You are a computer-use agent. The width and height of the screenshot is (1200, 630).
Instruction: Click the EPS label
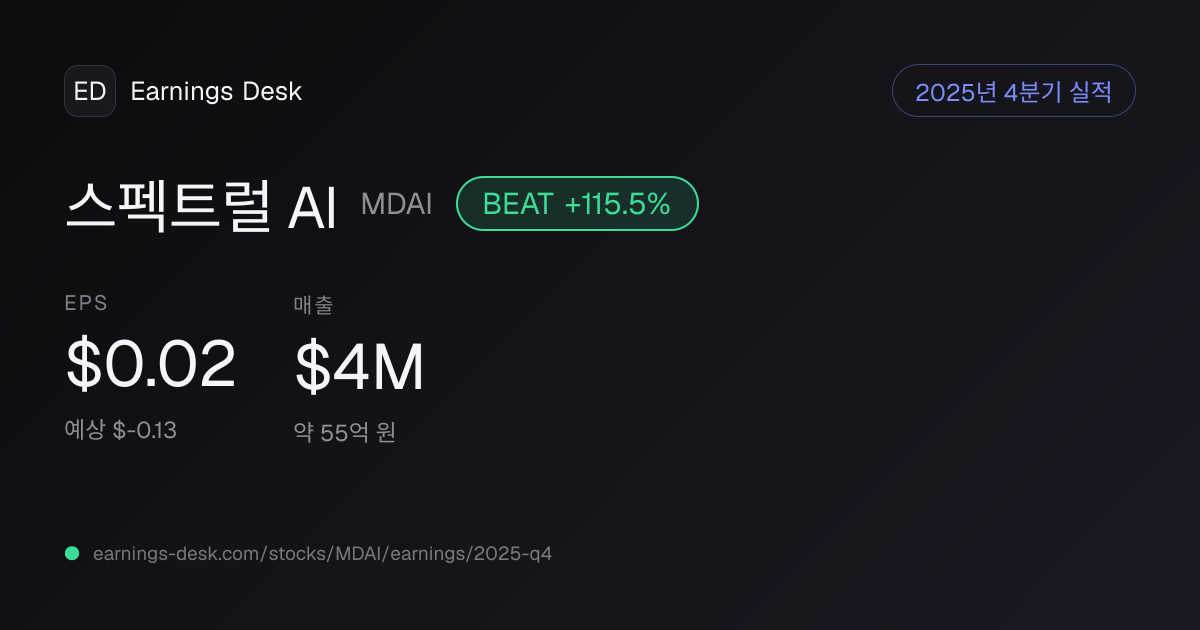[x=86, y=304]
